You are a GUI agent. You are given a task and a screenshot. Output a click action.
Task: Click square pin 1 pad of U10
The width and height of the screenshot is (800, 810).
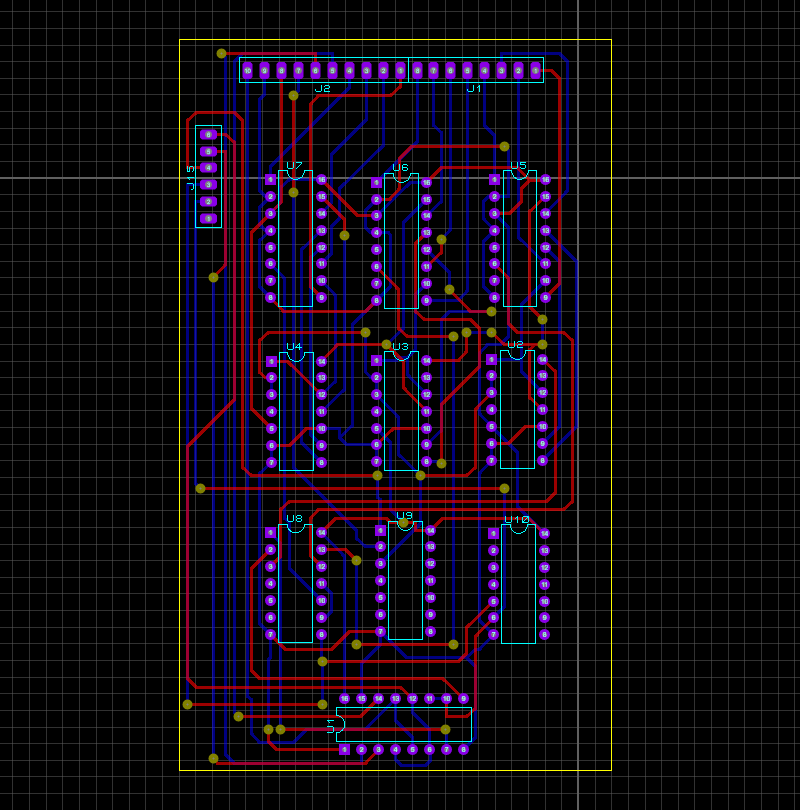pyautogui.click(x=493, y=534)
